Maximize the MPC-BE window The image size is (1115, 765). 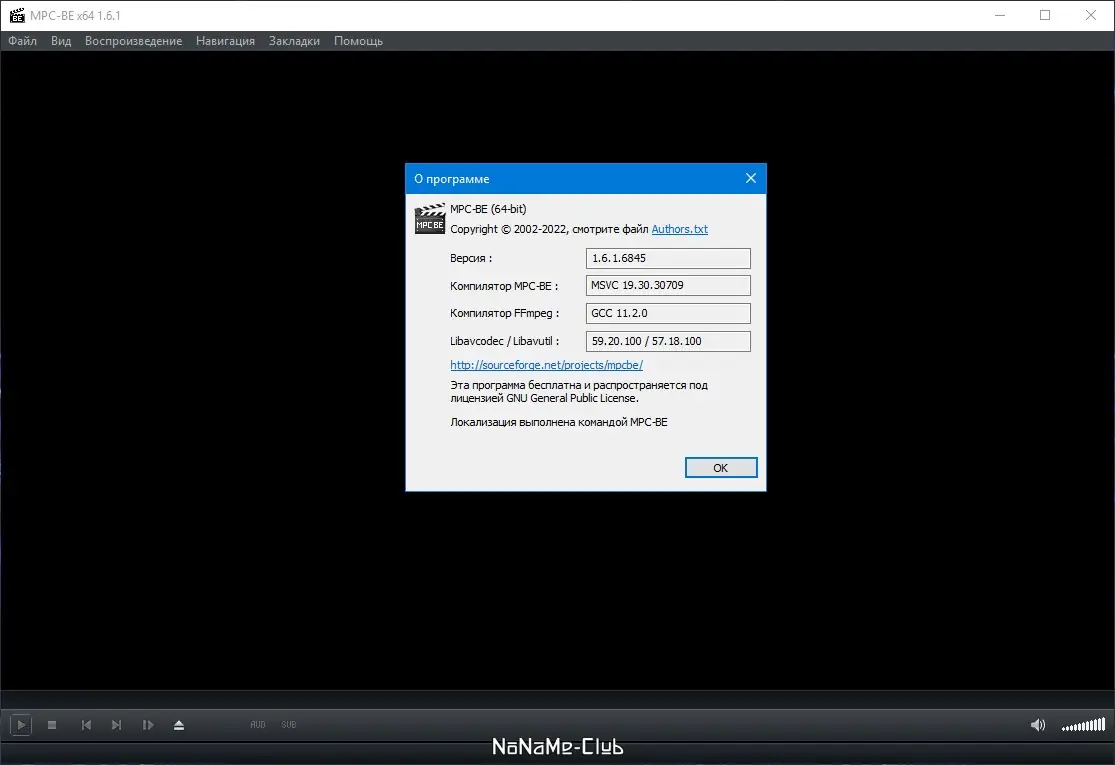(1045, 15)
